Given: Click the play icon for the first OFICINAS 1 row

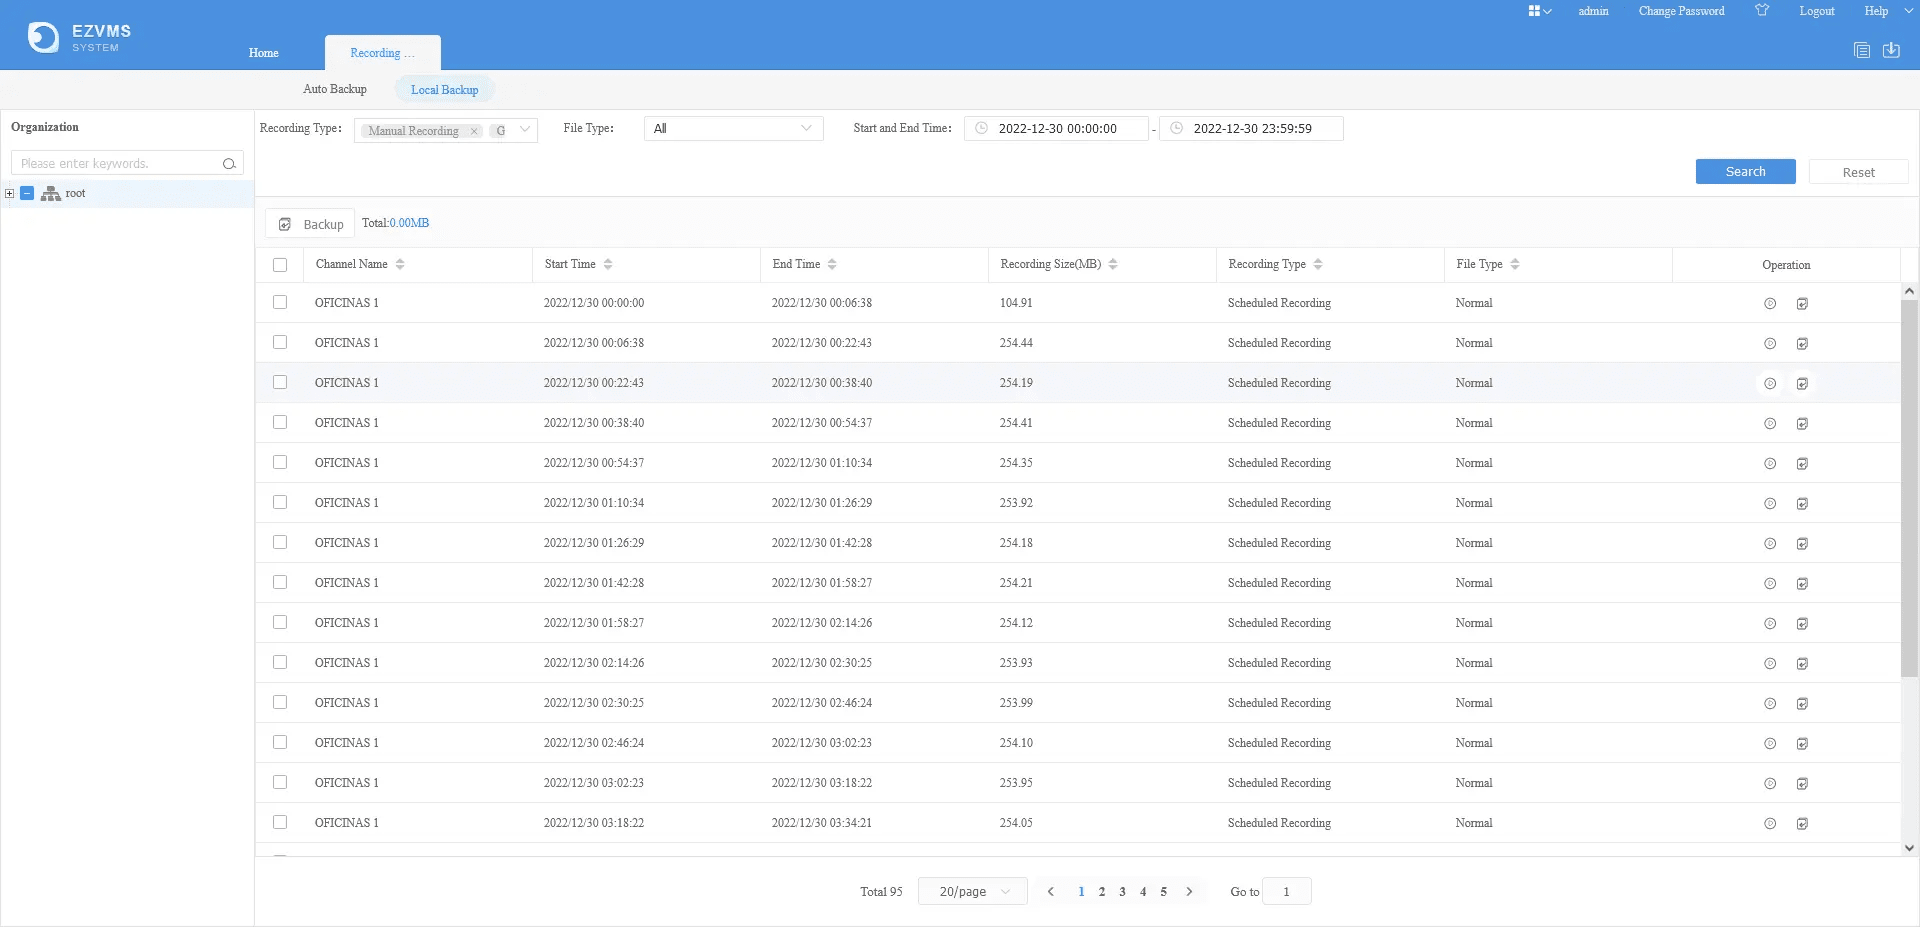Looking at the screenshot, I should 1770,303.
